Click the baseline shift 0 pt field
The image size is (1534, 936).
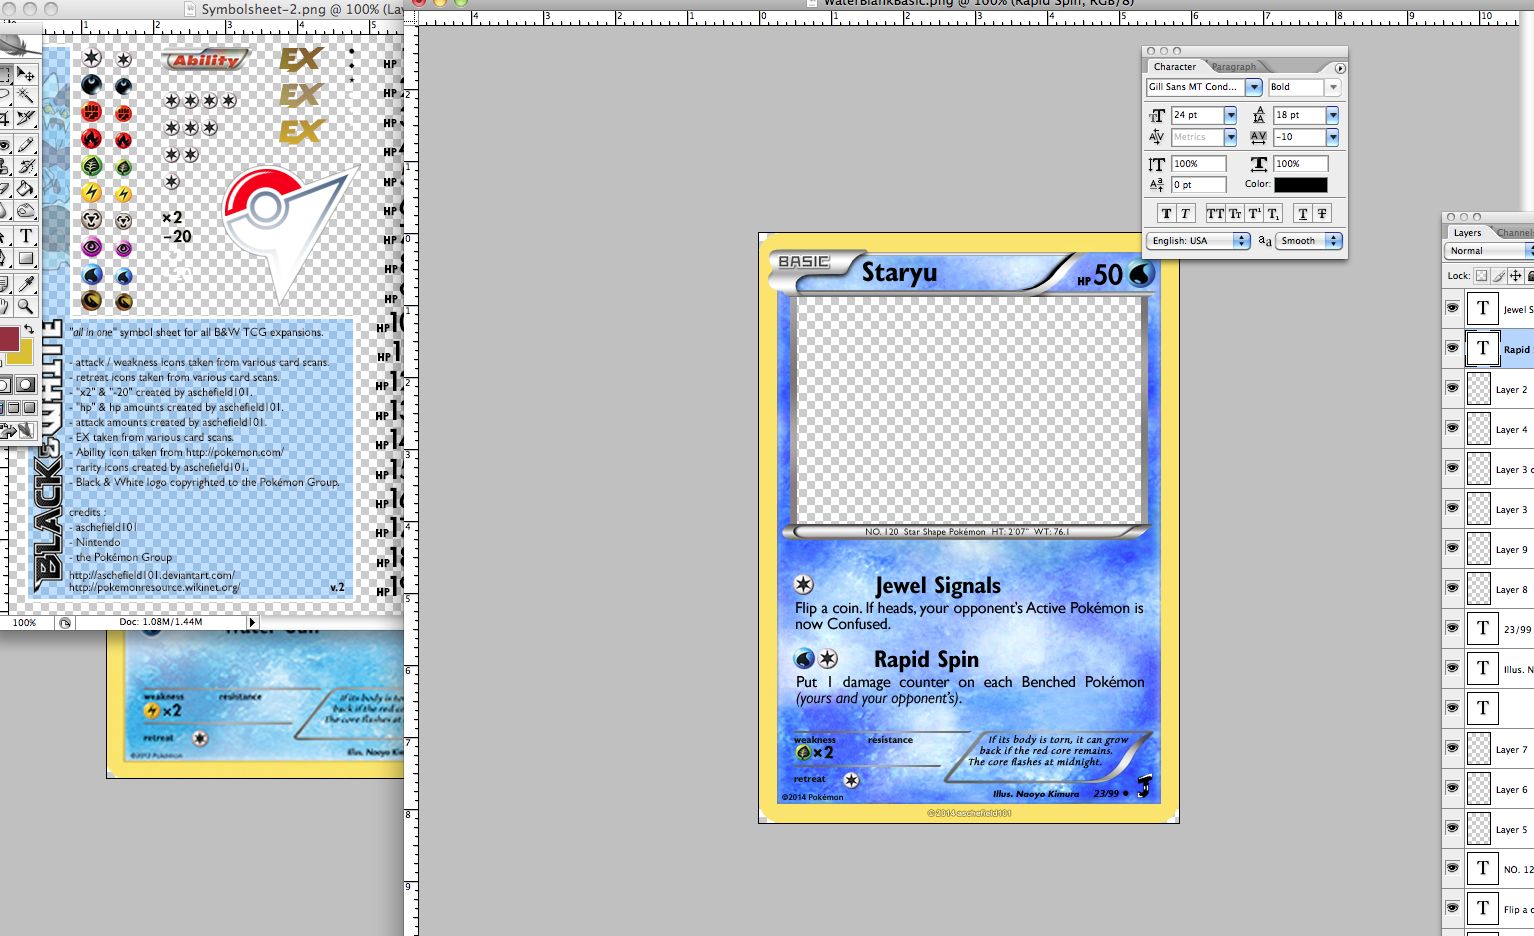[x=1198, y=185]
